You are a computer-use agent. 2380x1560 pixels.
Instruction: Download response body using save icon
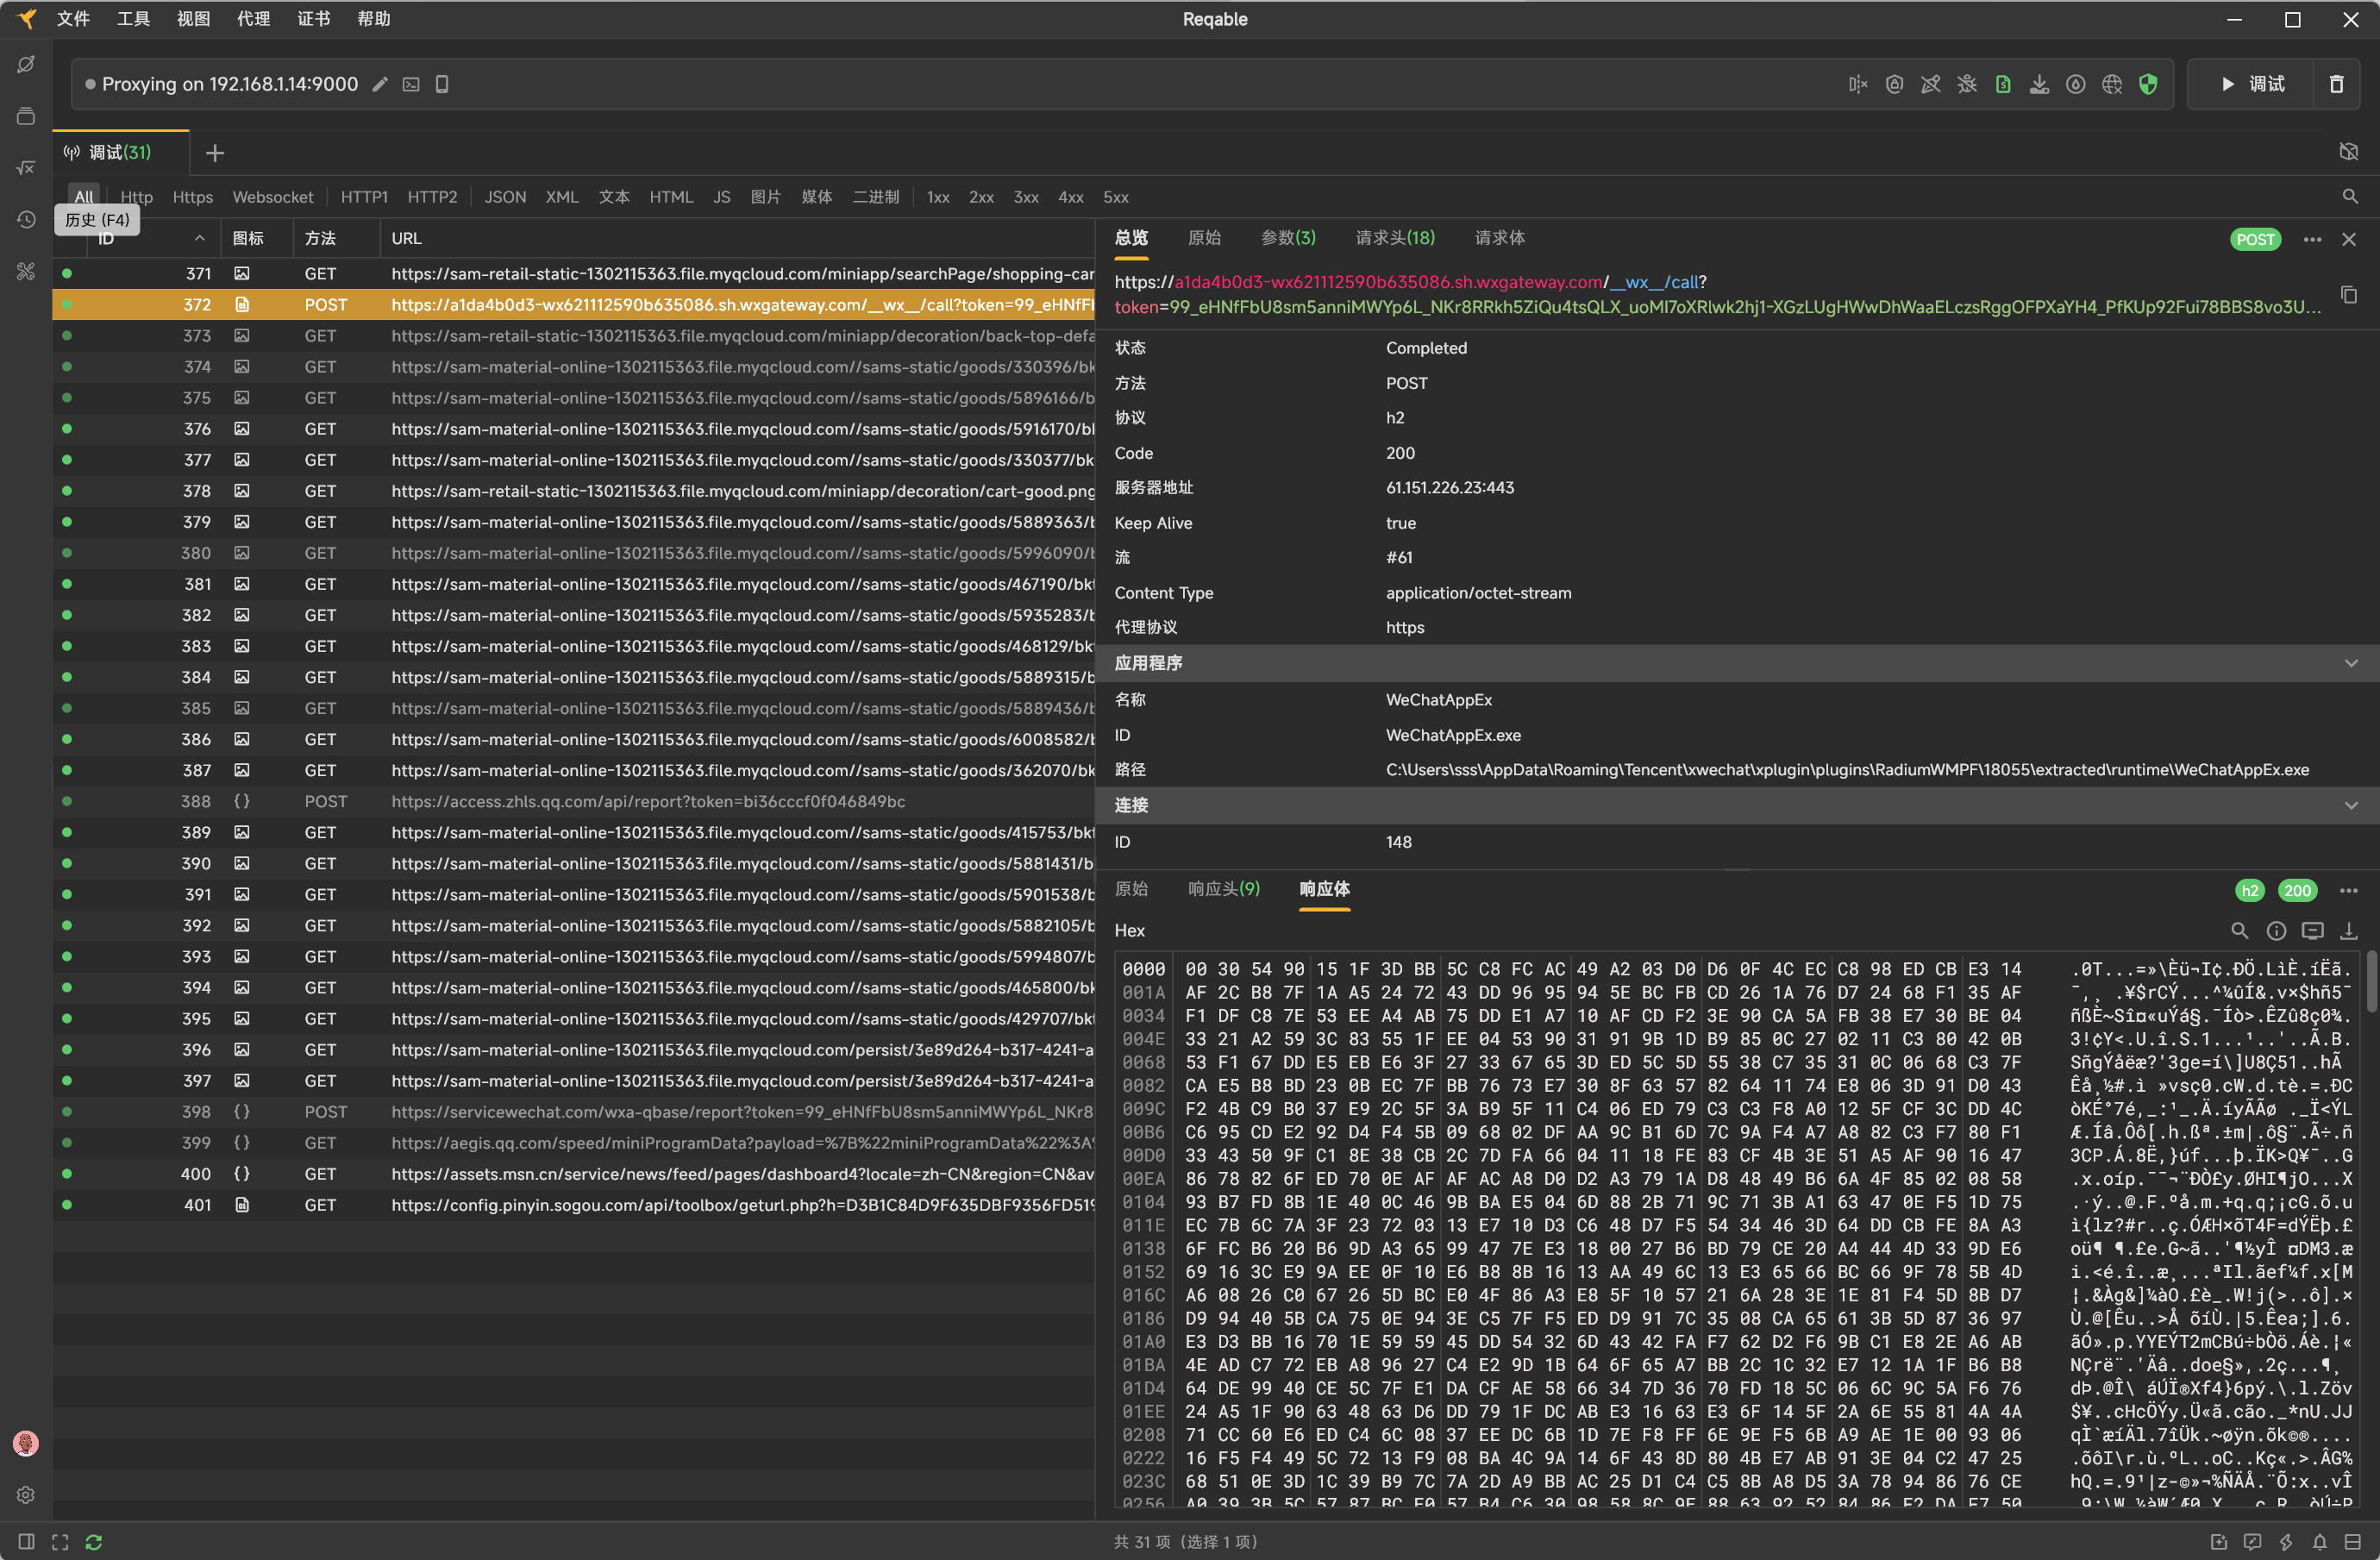point(2349,931)
